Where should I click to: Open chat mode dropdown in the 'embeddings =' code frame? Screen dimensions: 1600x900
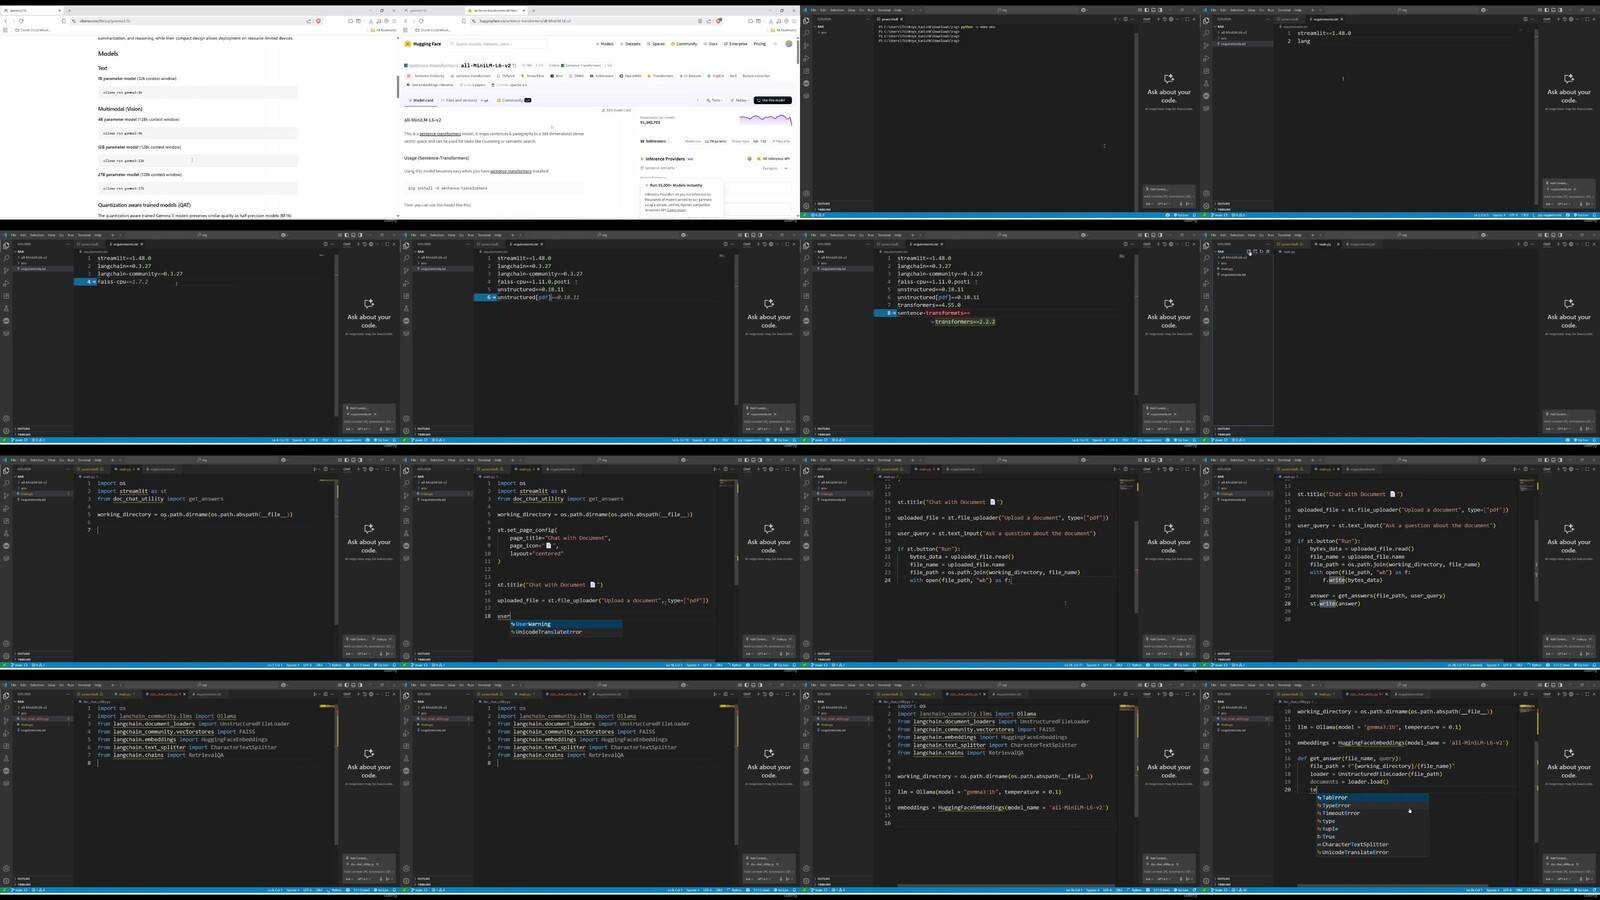1151,880
